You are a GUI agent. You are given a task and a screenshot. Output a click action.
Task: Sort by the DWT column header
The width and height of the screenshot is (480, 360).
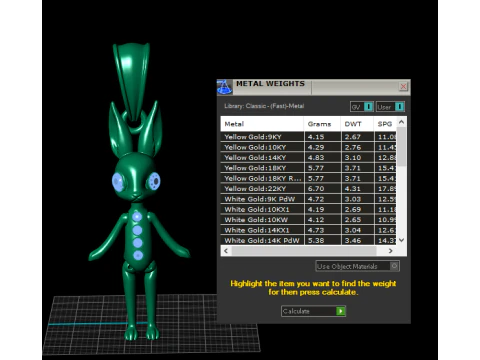coord(357,124)
